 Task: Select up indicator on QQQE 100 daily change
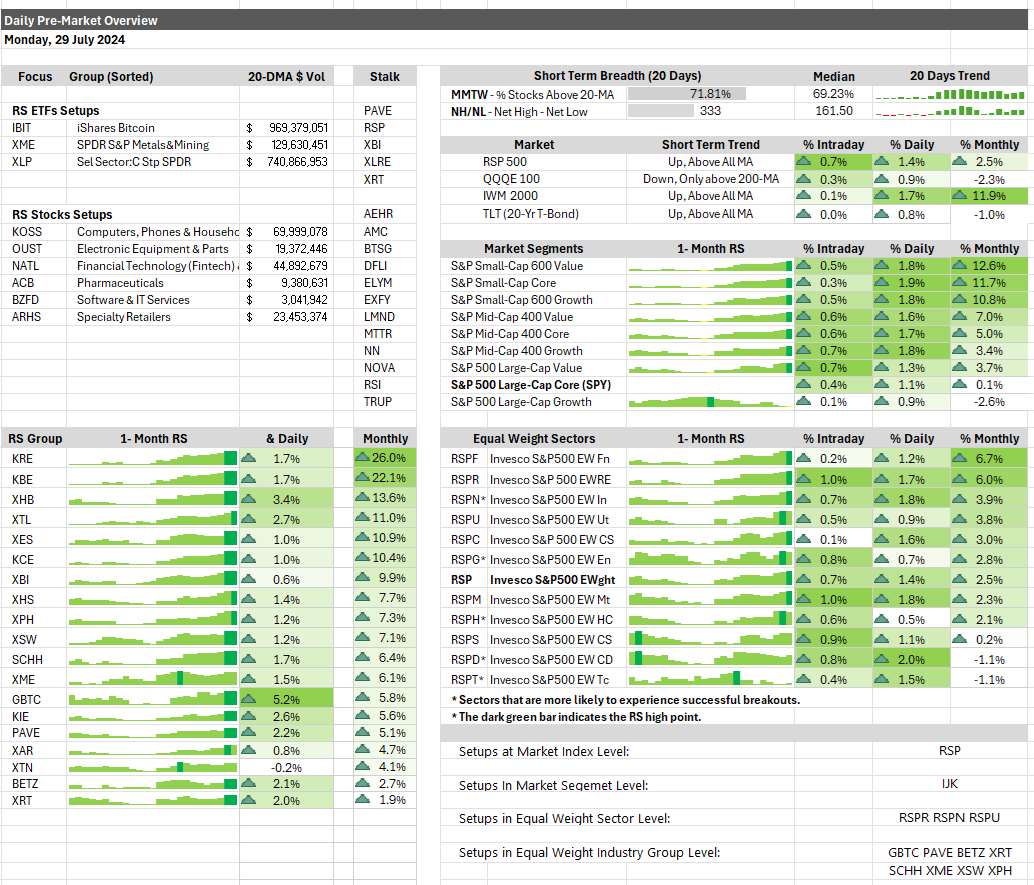[x=882, y=178]
